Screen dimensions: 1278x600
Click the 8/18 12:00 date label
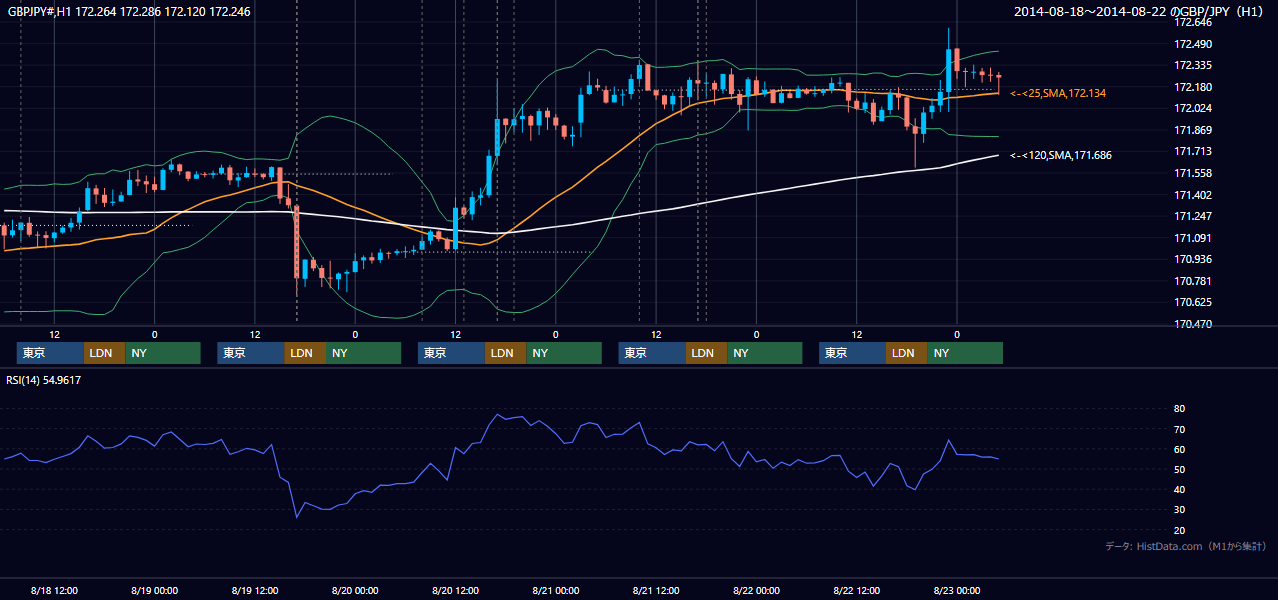pos(54,590)
